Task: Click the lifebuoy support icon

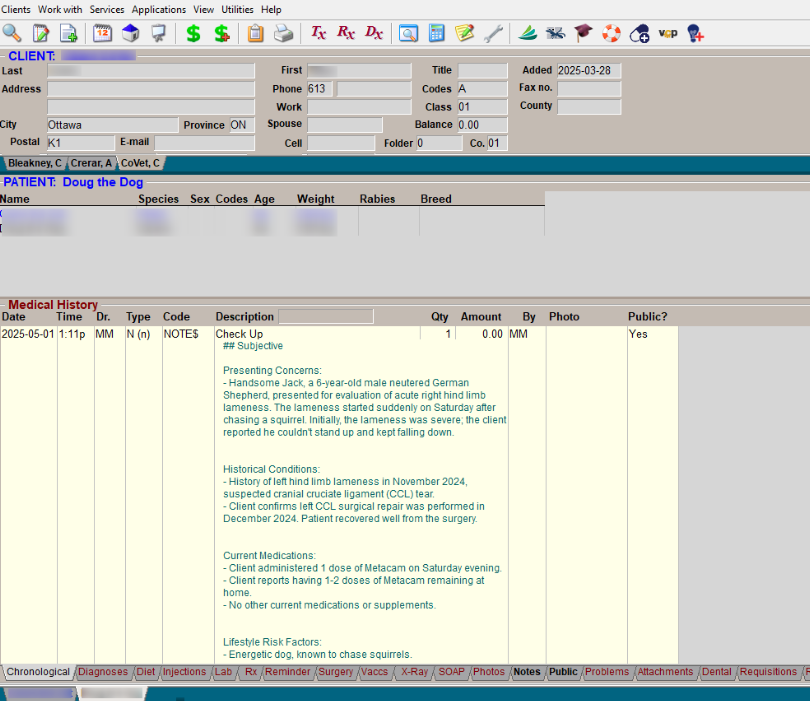Action: coord(611,33)
